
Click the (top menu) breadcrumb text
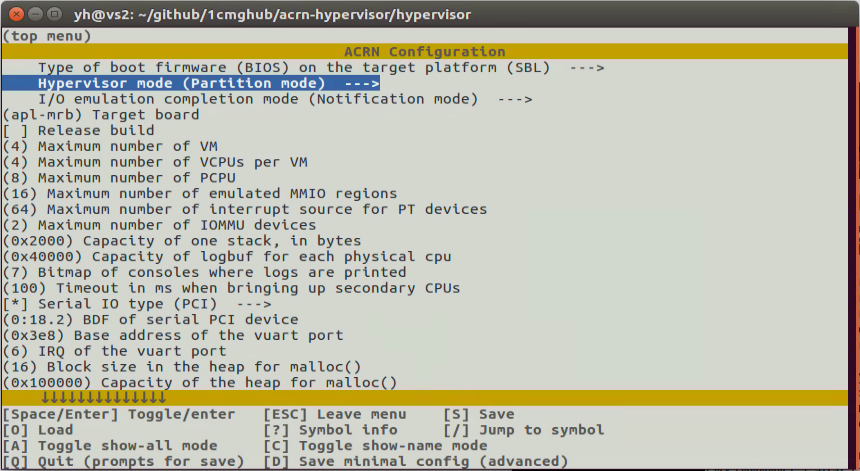click(47, 36)
